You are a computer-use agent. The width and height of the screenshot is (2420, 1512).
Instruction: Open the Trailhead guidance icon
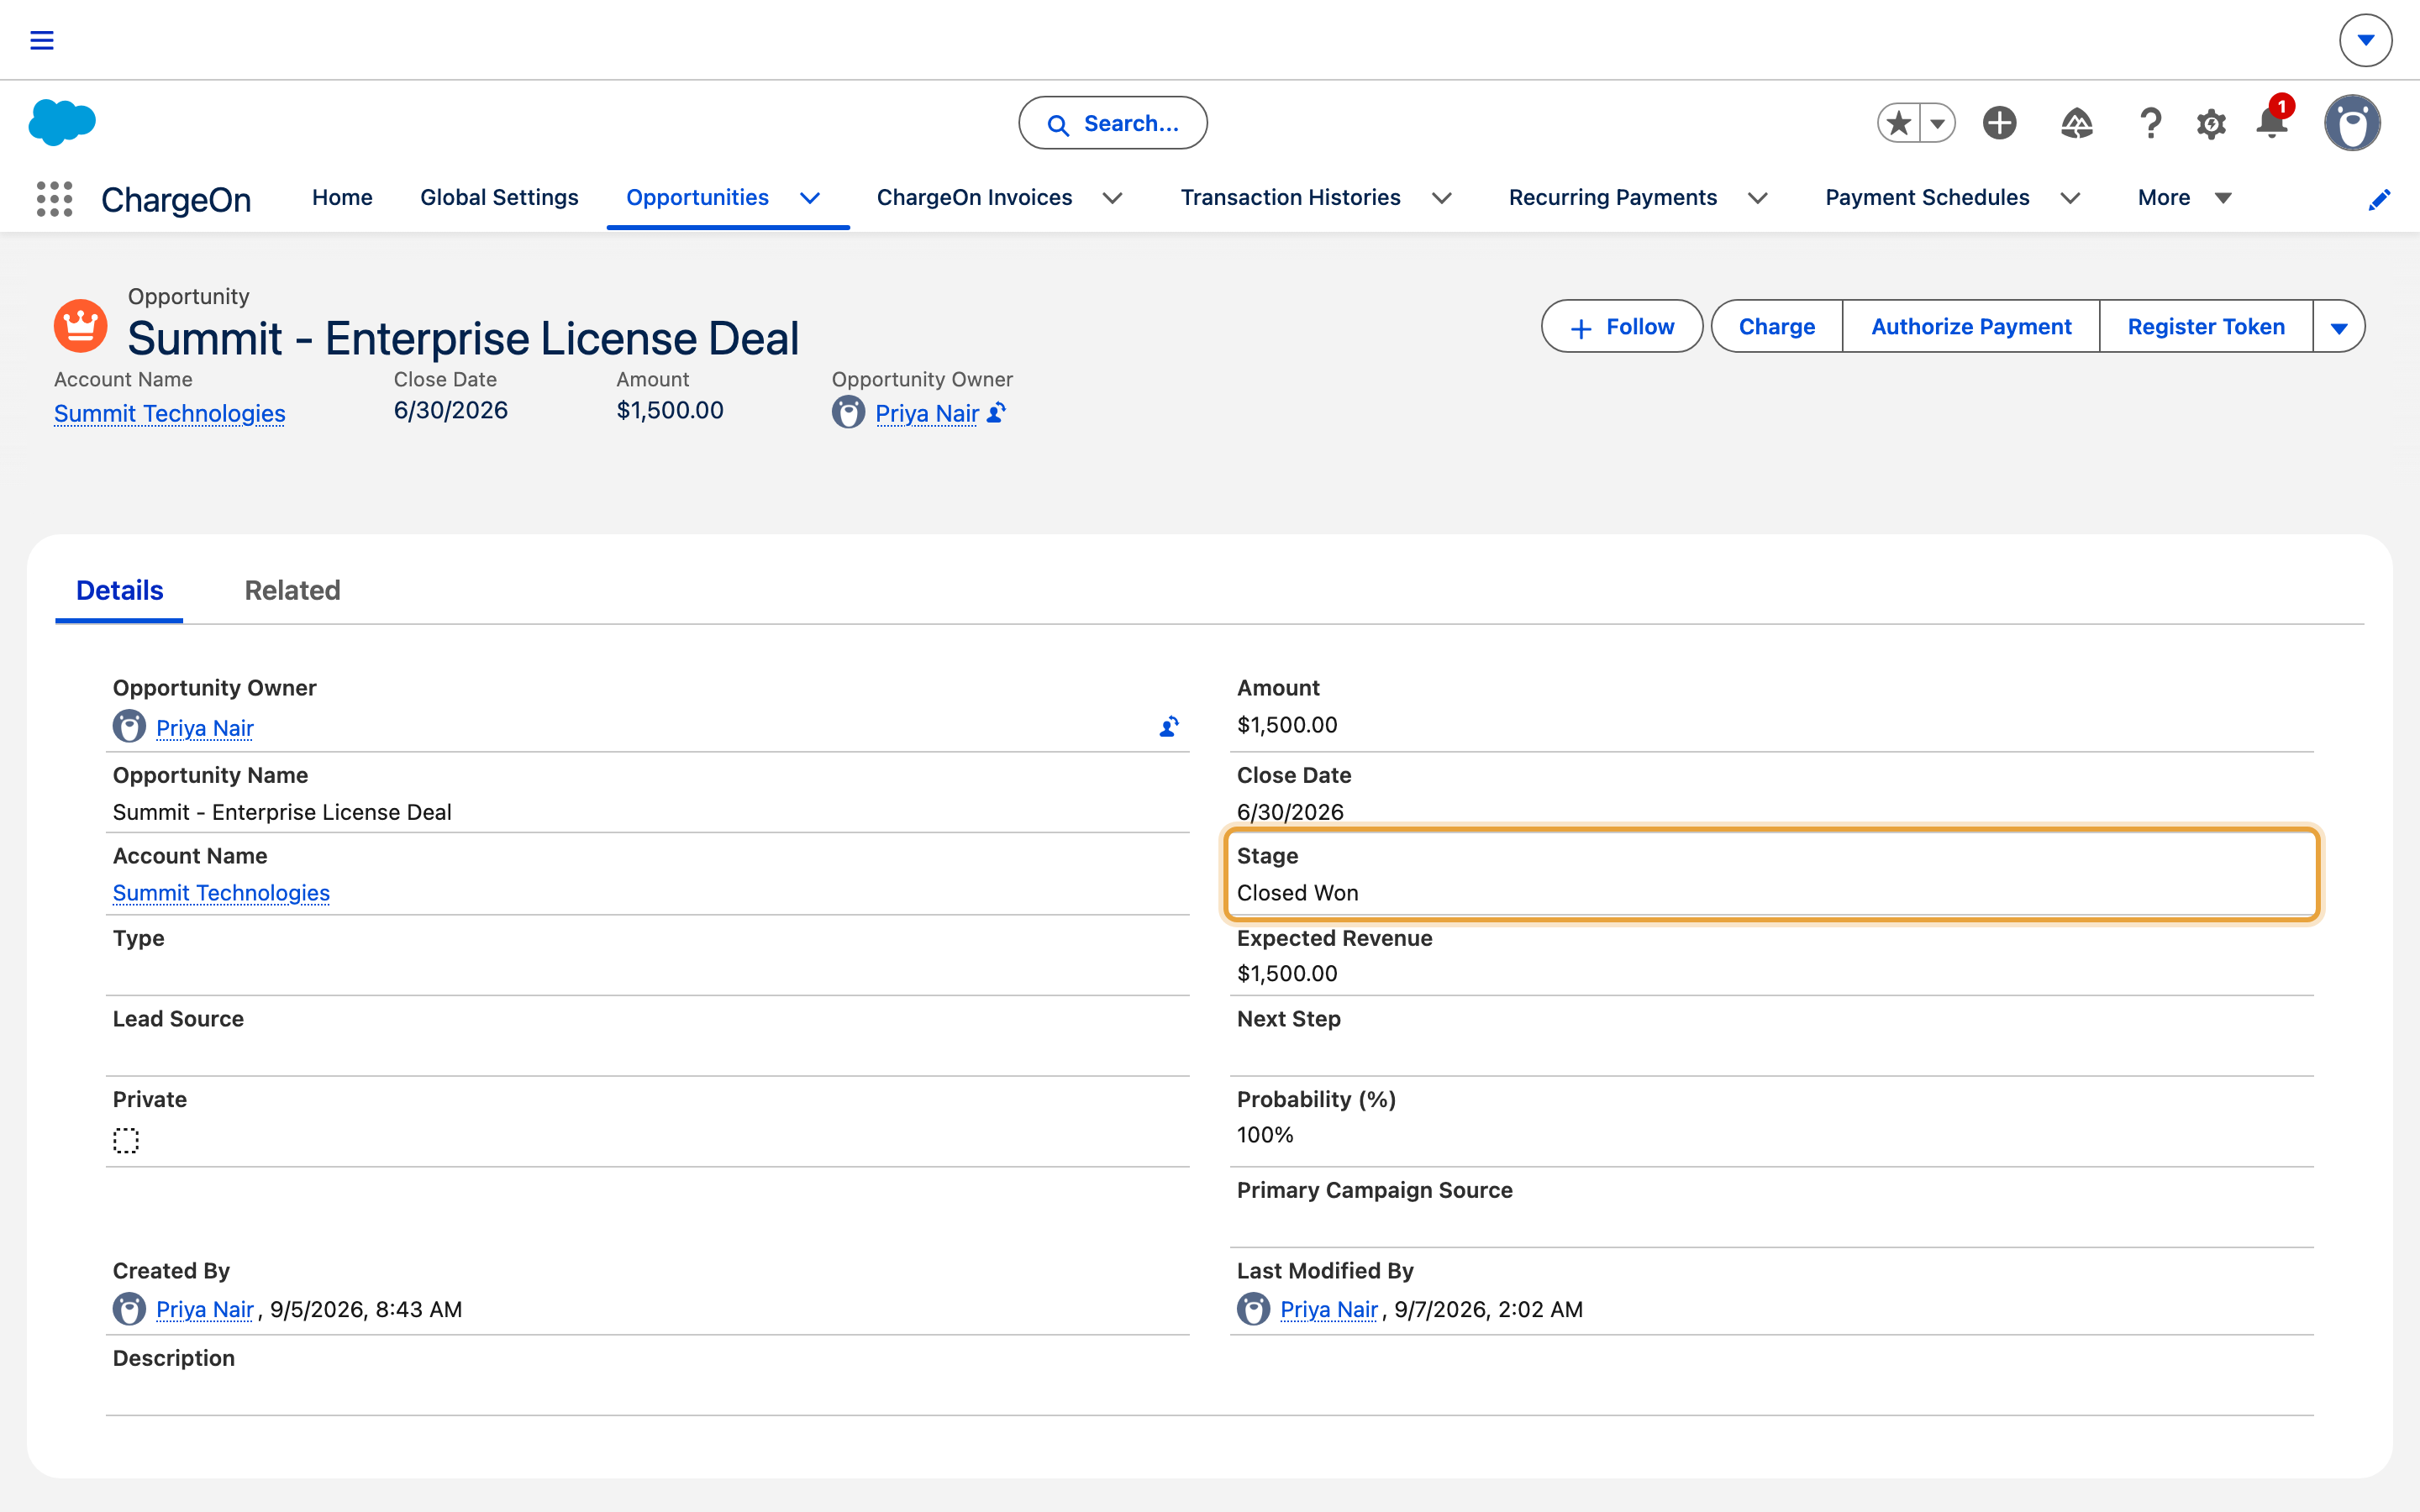click(x=2077, y=123)
